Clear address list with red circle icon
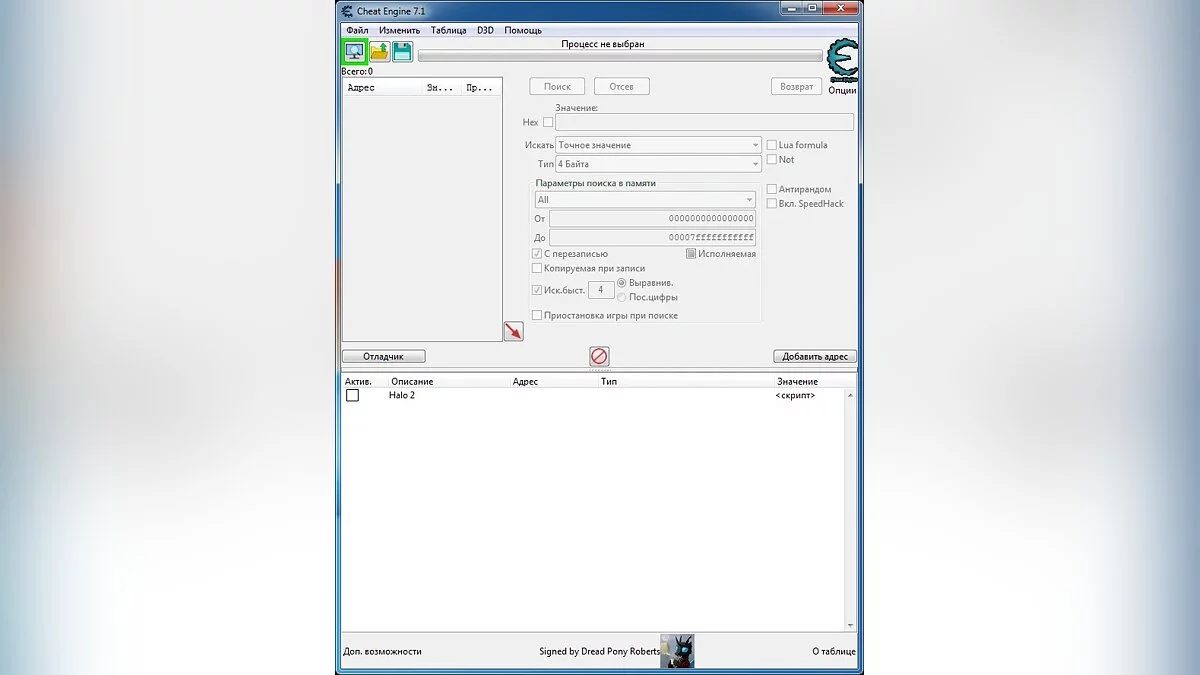Image resolution: width=1200 pixels, height=675 pixels. pos(599,355)
